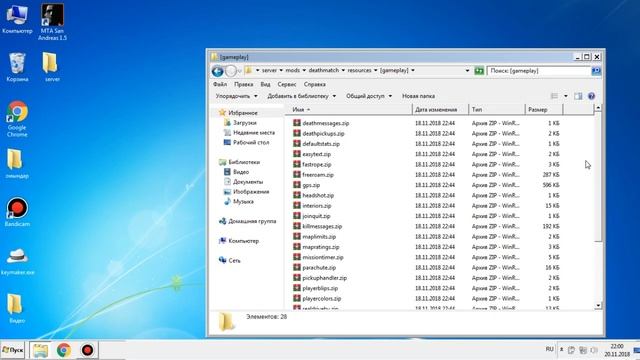Click the search magnifier icon

pos(596,71)
